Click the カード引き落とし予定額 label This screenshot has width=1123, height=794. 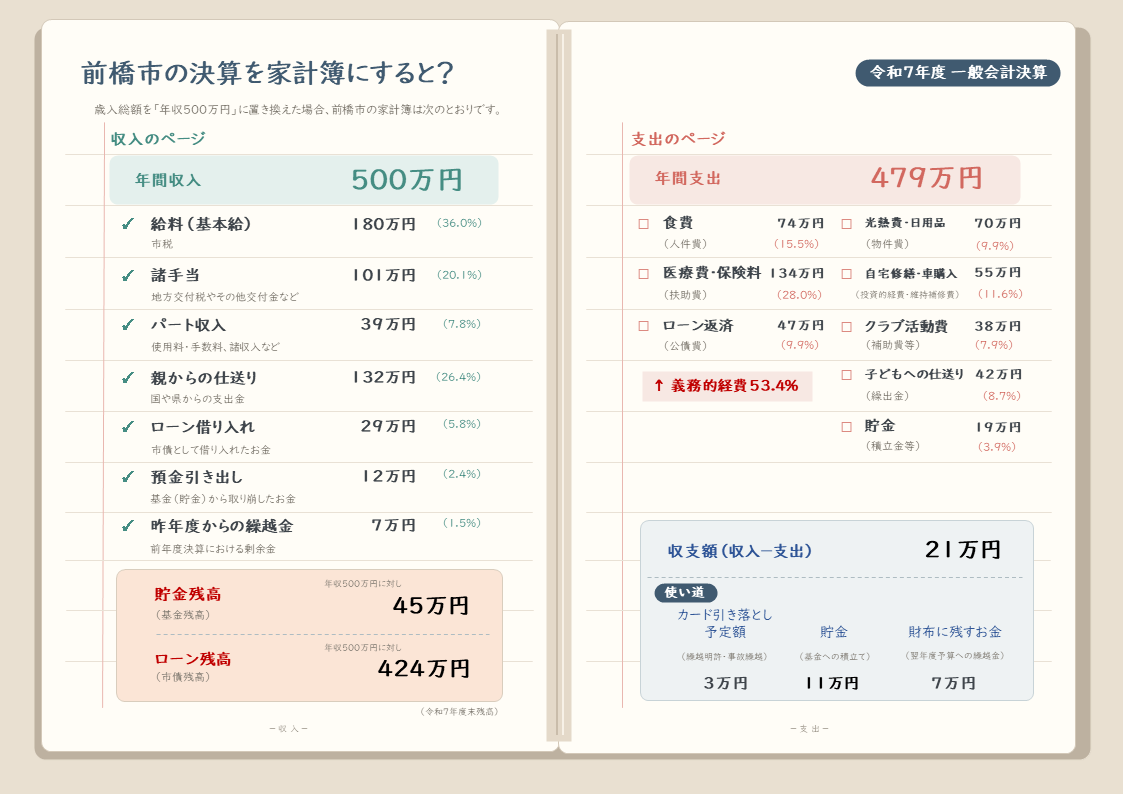pyautogui.click(x=725, y=623)
